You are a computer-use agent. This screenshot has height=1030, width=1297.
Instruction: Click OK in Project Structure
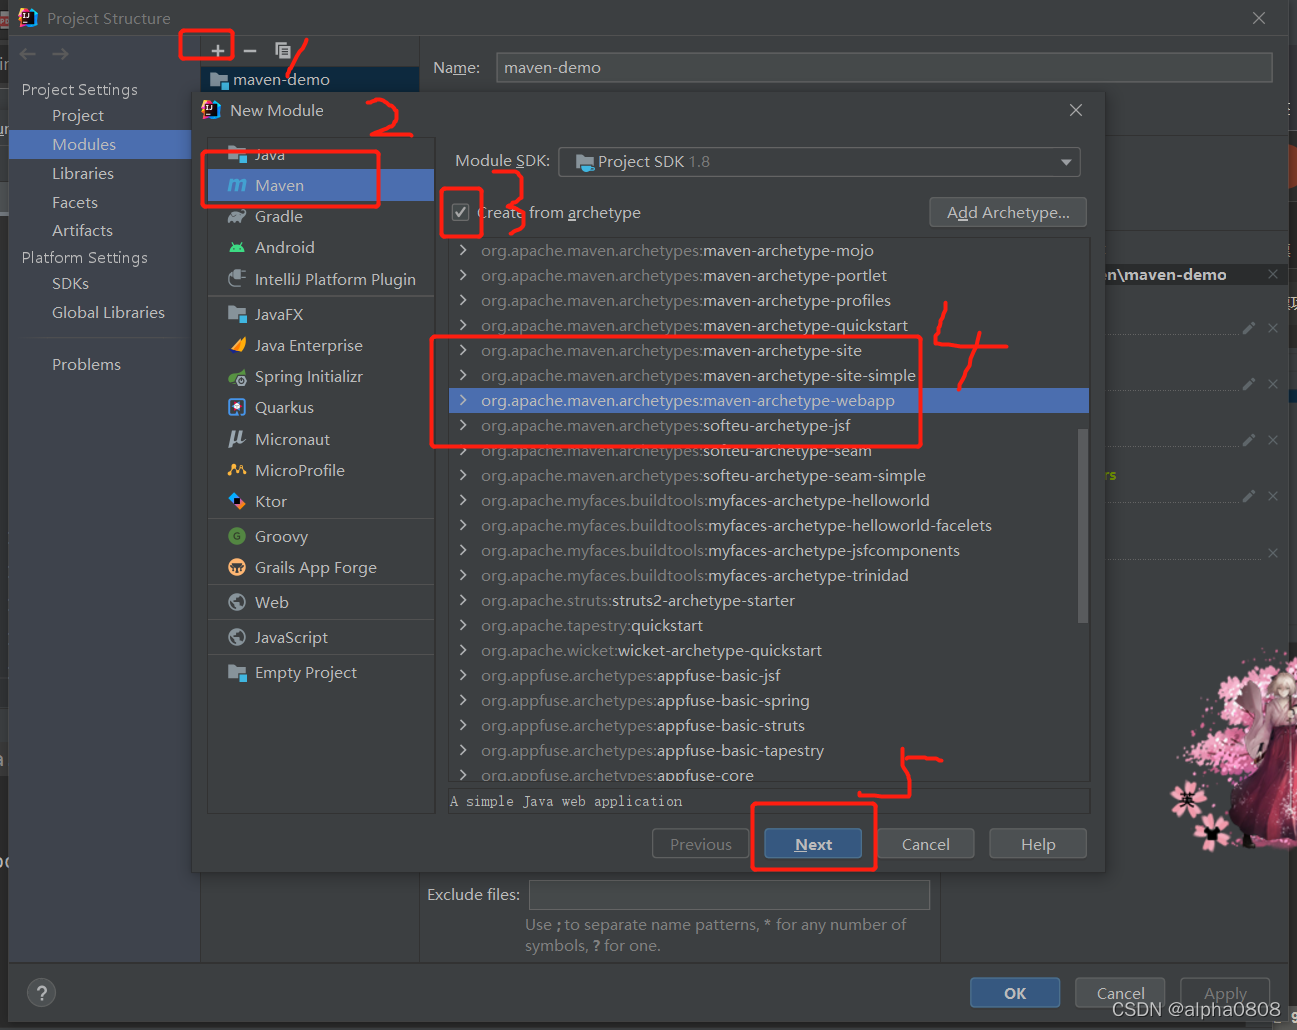(x=1015, y=993)
